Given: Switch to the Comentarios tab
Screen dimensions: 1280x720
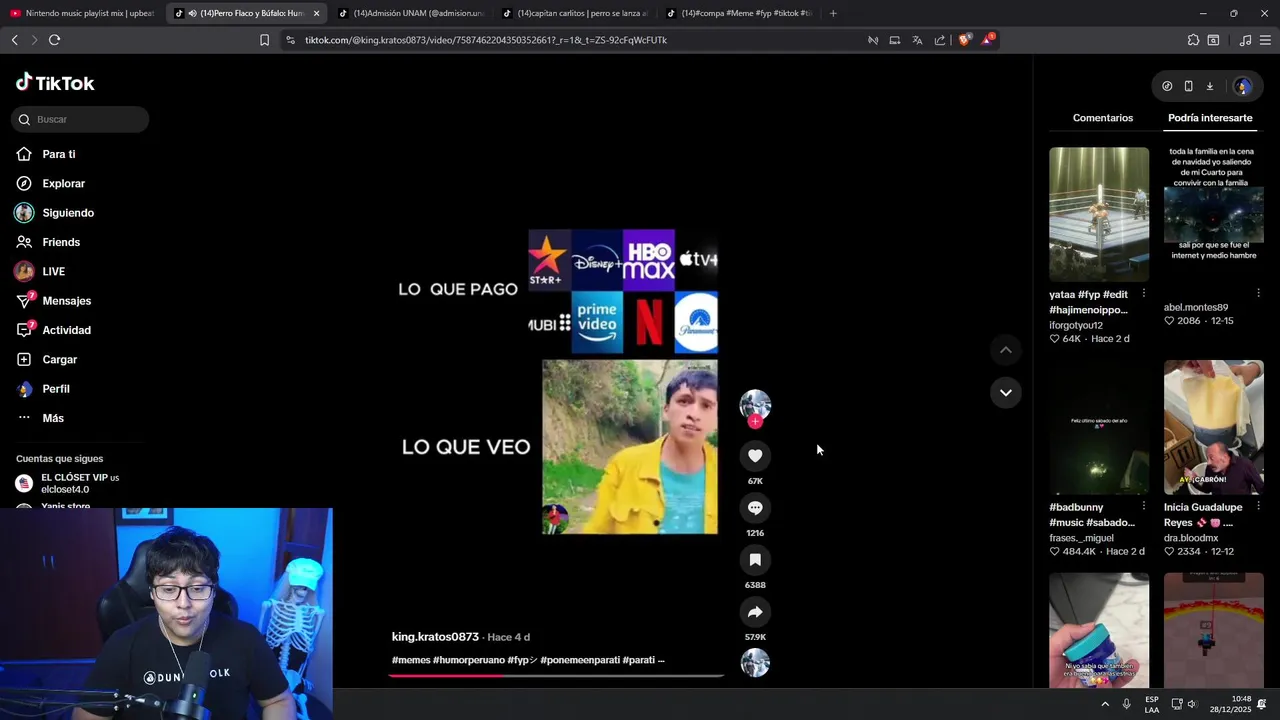Looking at the screenshot, I should coord(1103,118).
